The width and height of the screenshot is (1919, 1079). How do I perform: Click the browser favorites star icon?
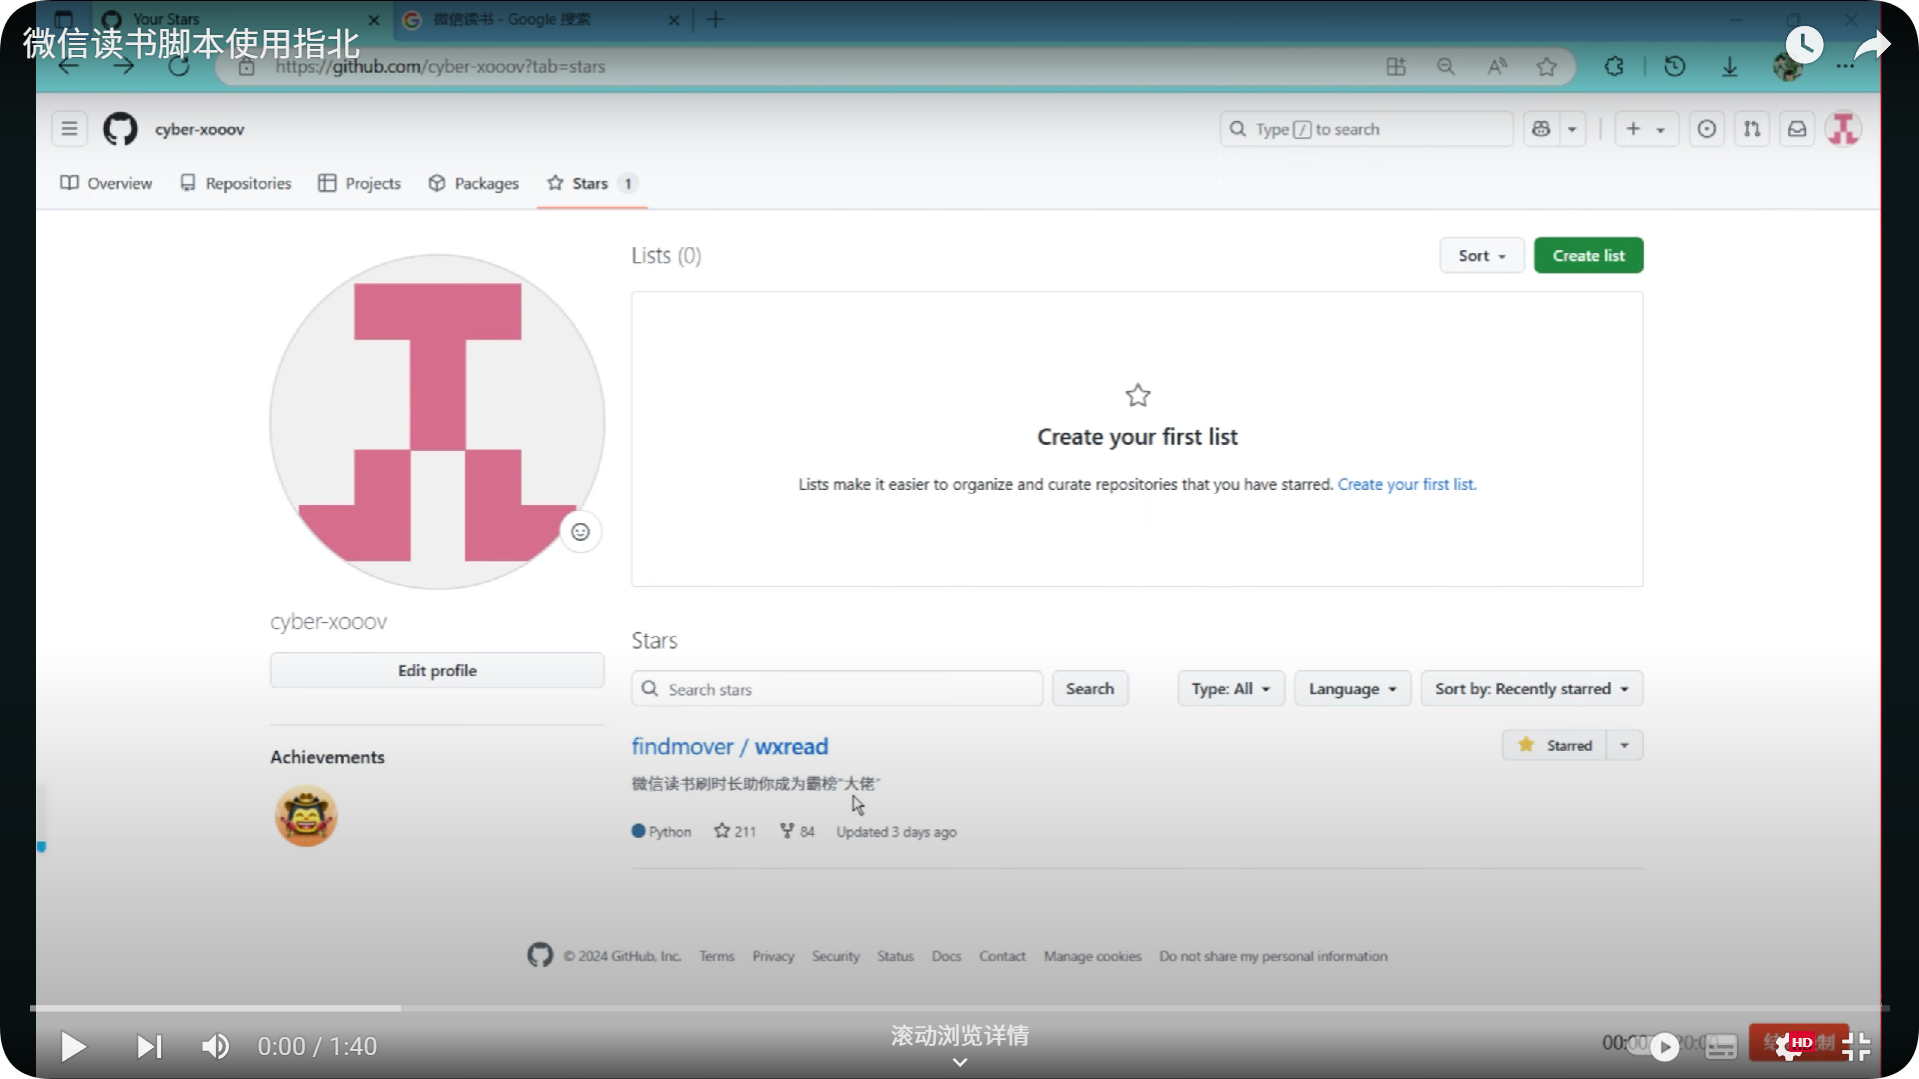[1547, 67]
